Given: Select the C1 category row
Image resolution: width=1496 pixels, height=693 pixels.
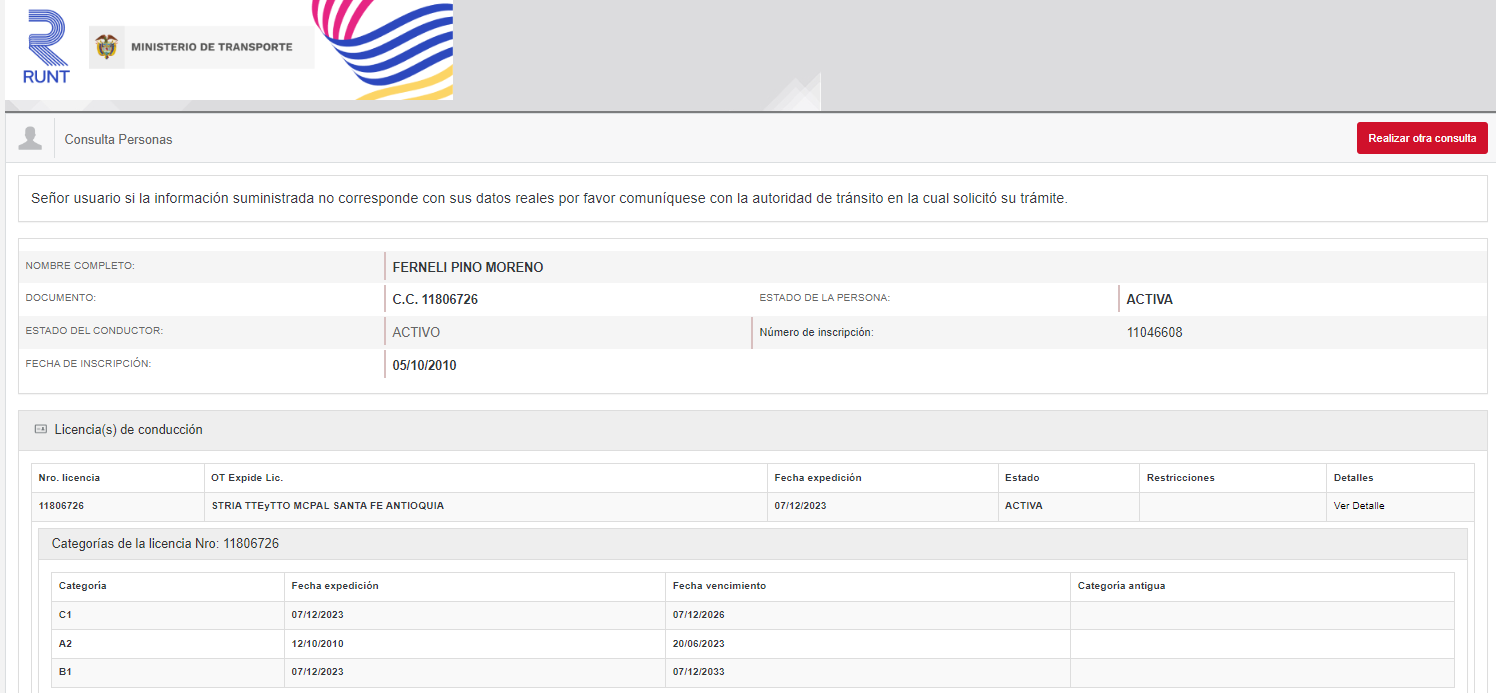Looking at the screenshot, I should [65, 615].
